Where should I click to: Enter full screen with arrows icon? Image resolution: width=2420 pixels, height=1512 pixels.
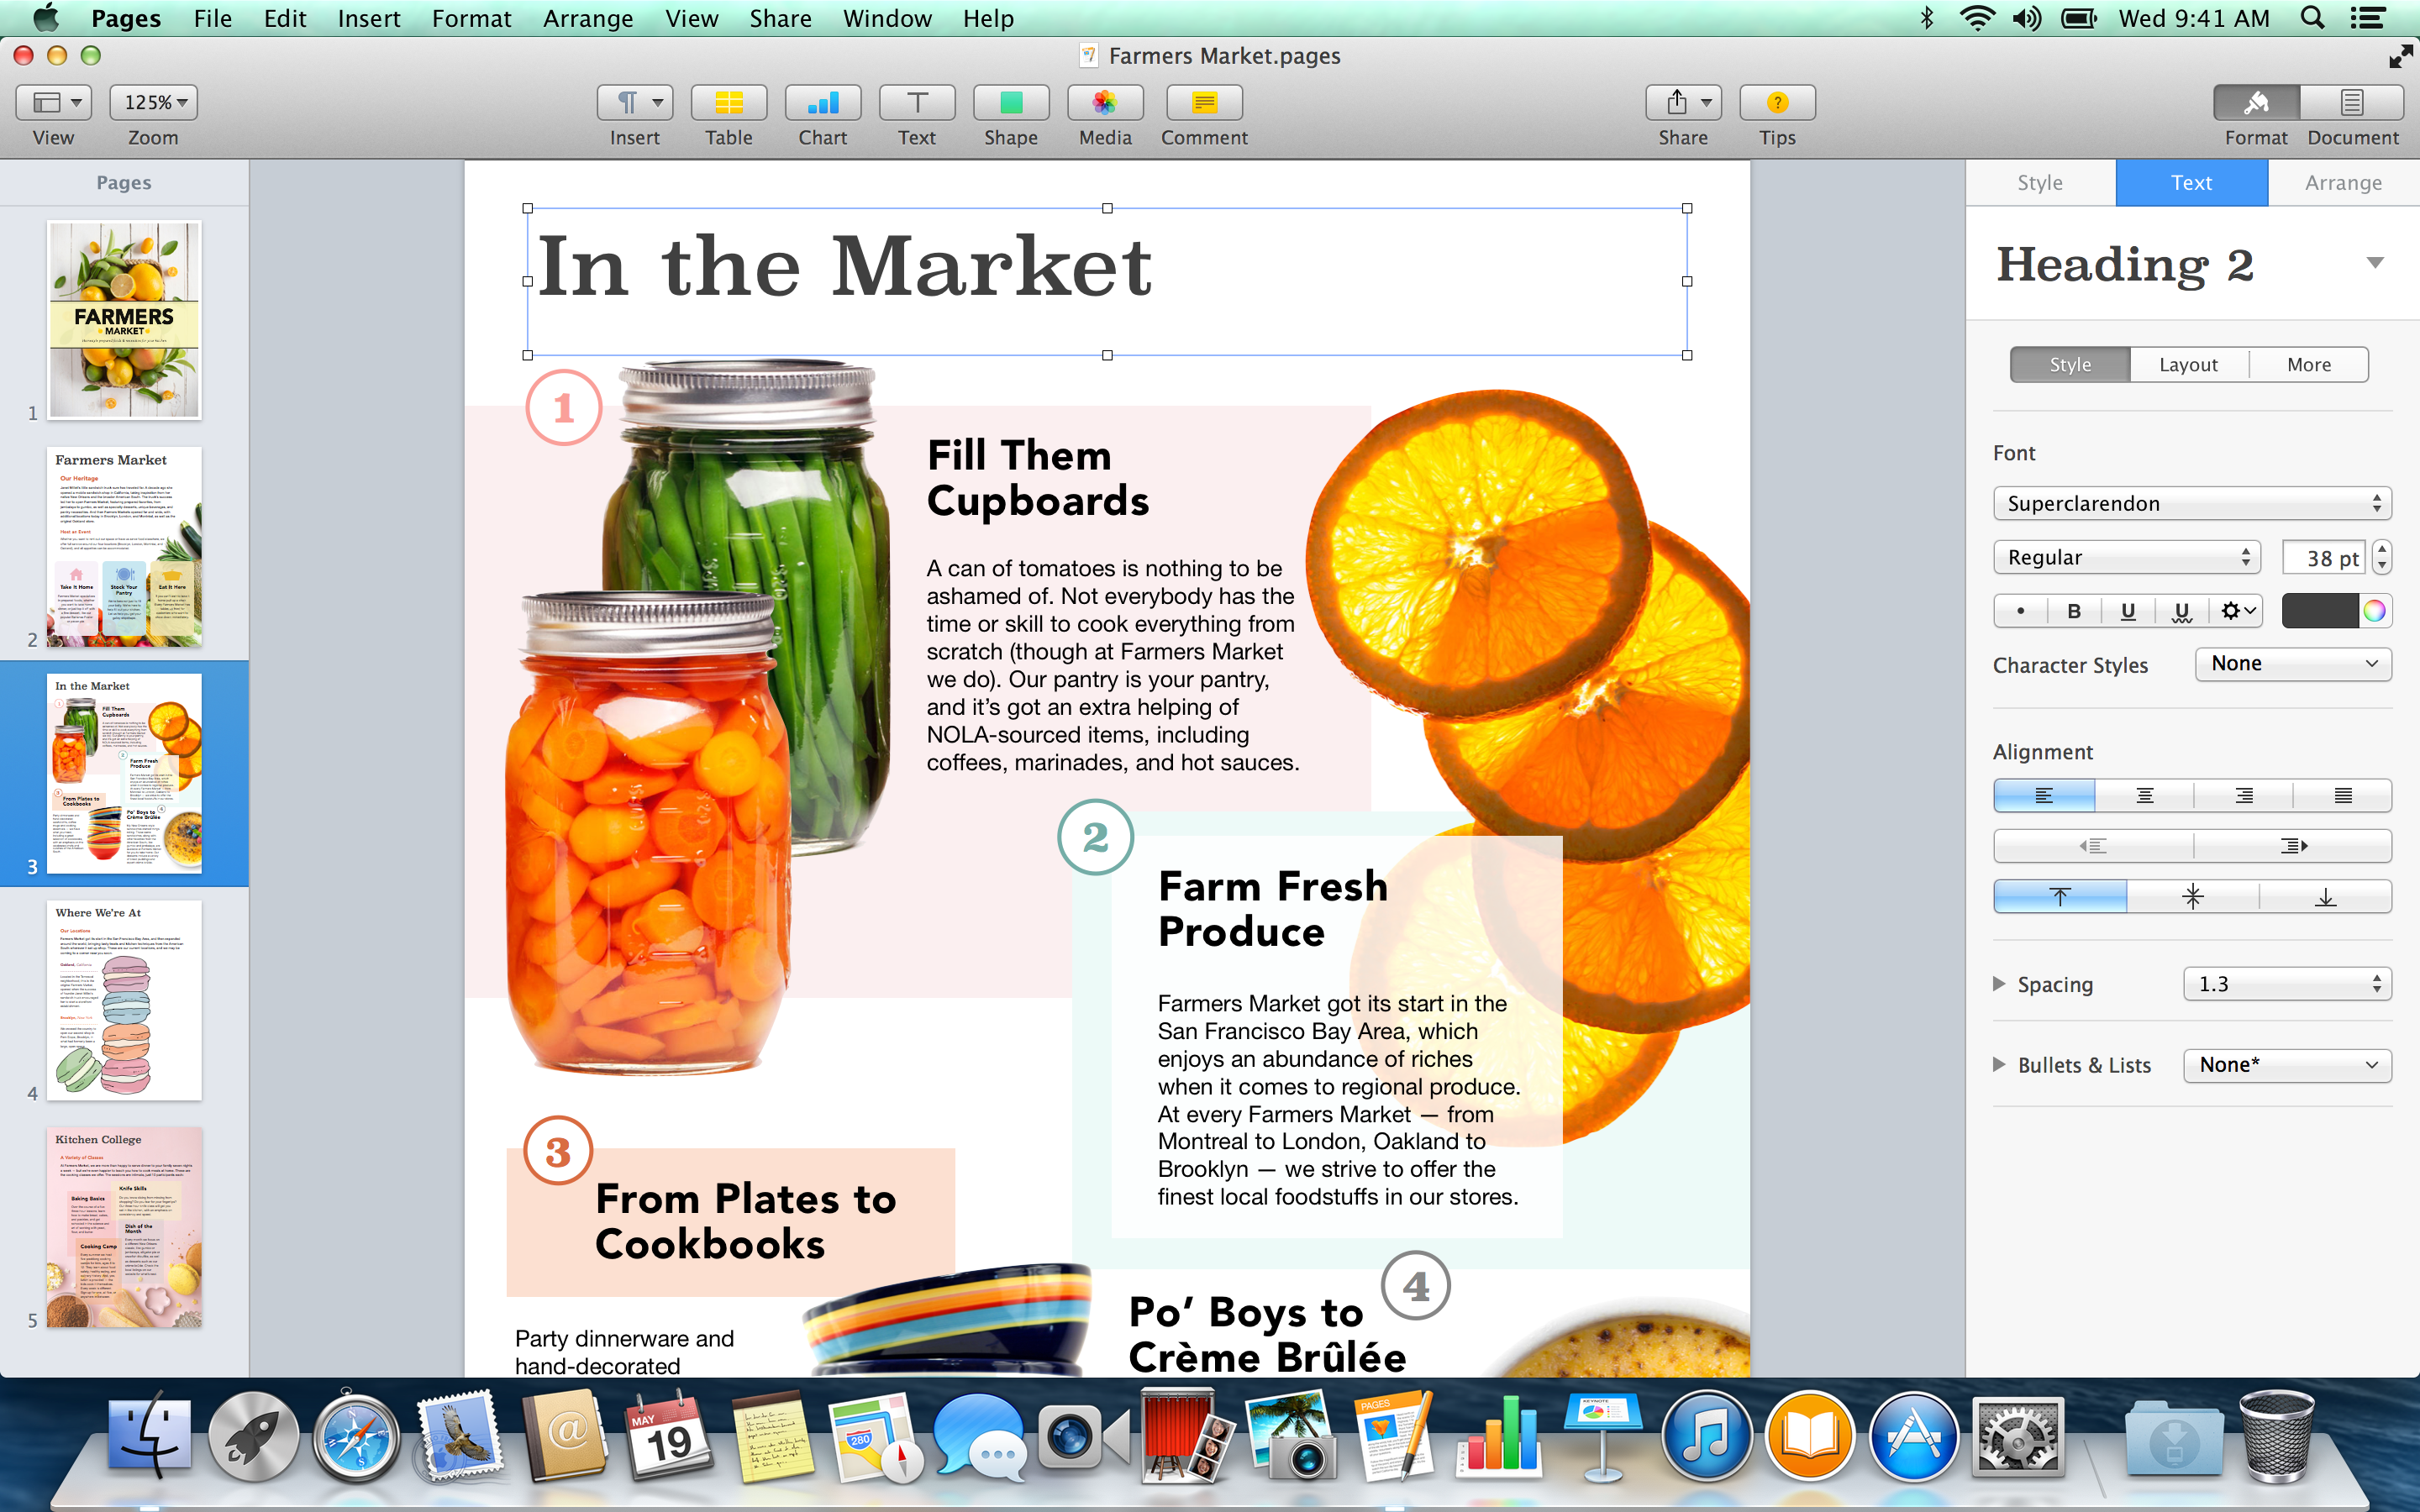2399,56
